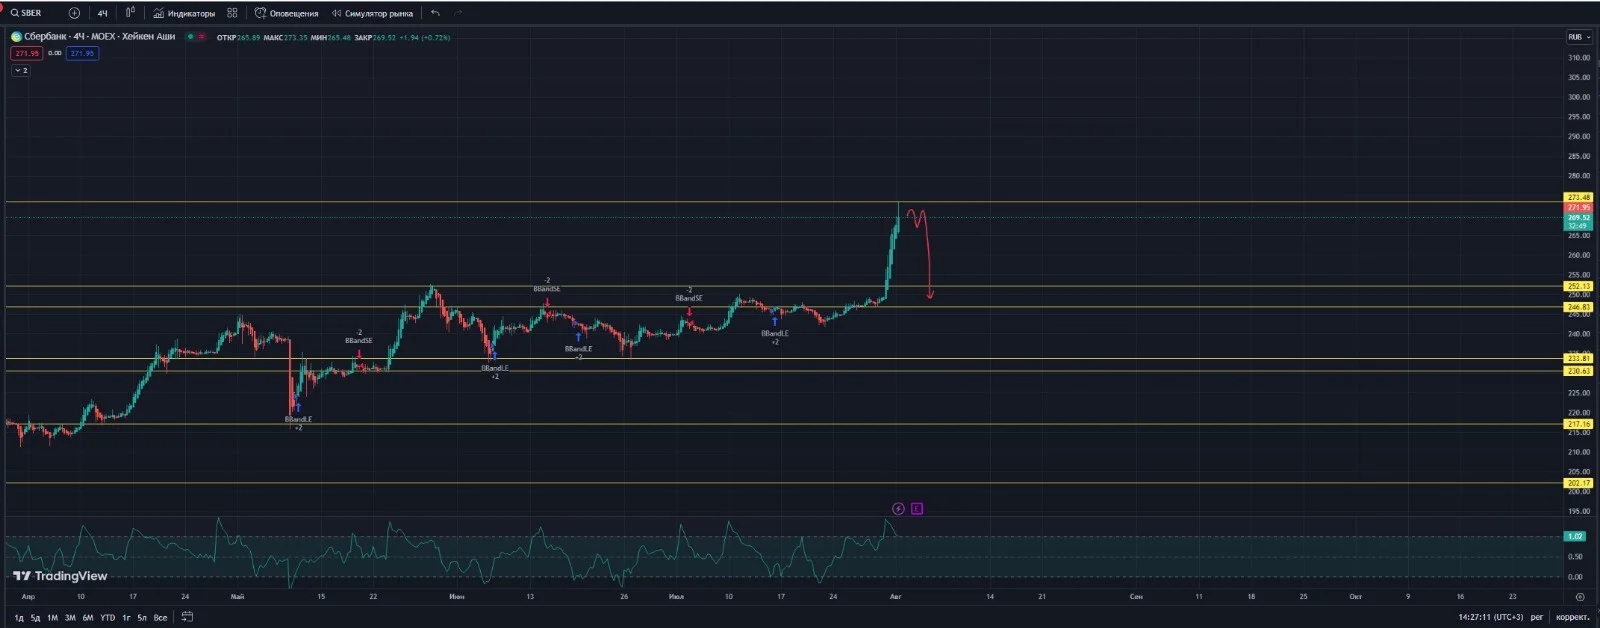Click the blue 271.95 buy price button
The image size is (1600, 628).
(82, 53)
